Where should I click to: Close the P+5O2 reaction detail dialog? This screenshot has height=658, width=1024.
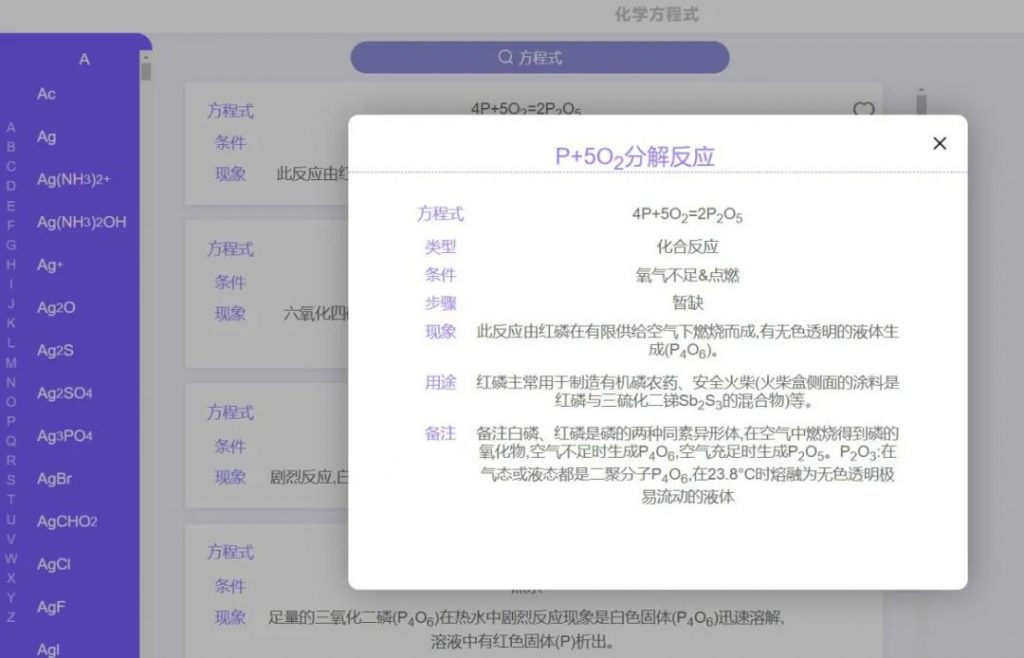click(939, 144)
